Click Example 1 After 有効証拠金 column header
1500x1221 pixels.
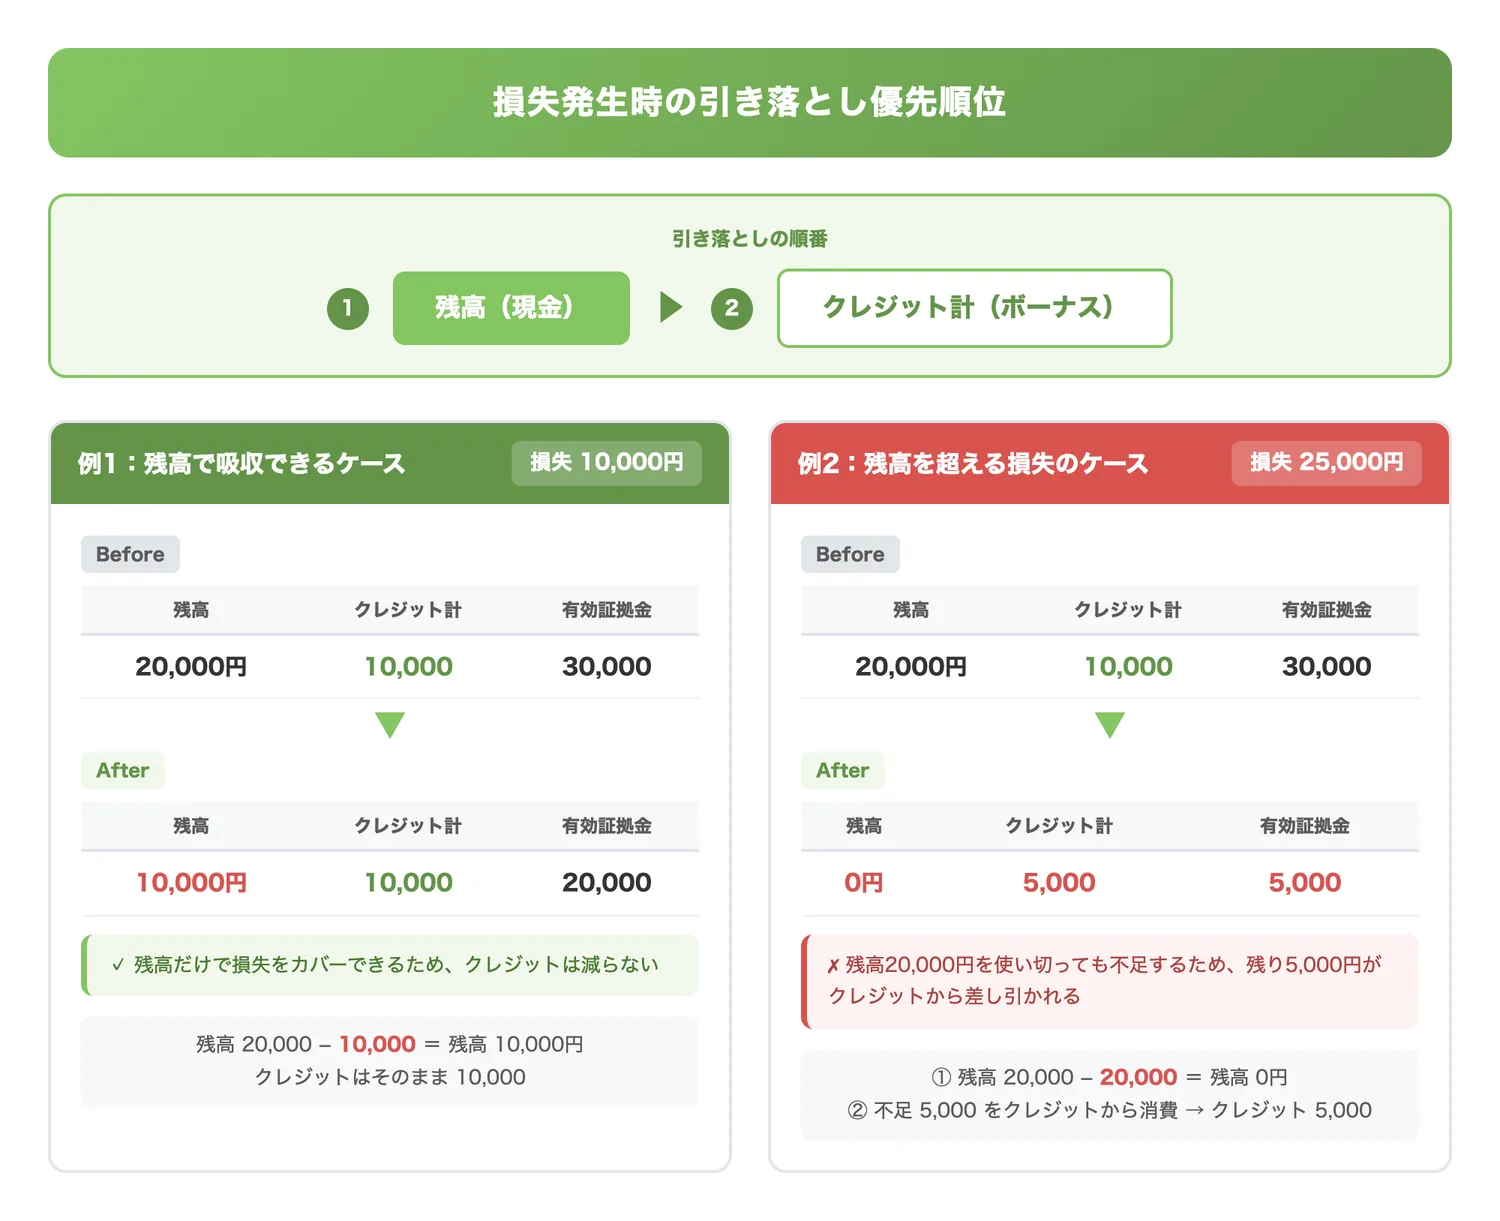pyautogui.click(x=607, y=826)
